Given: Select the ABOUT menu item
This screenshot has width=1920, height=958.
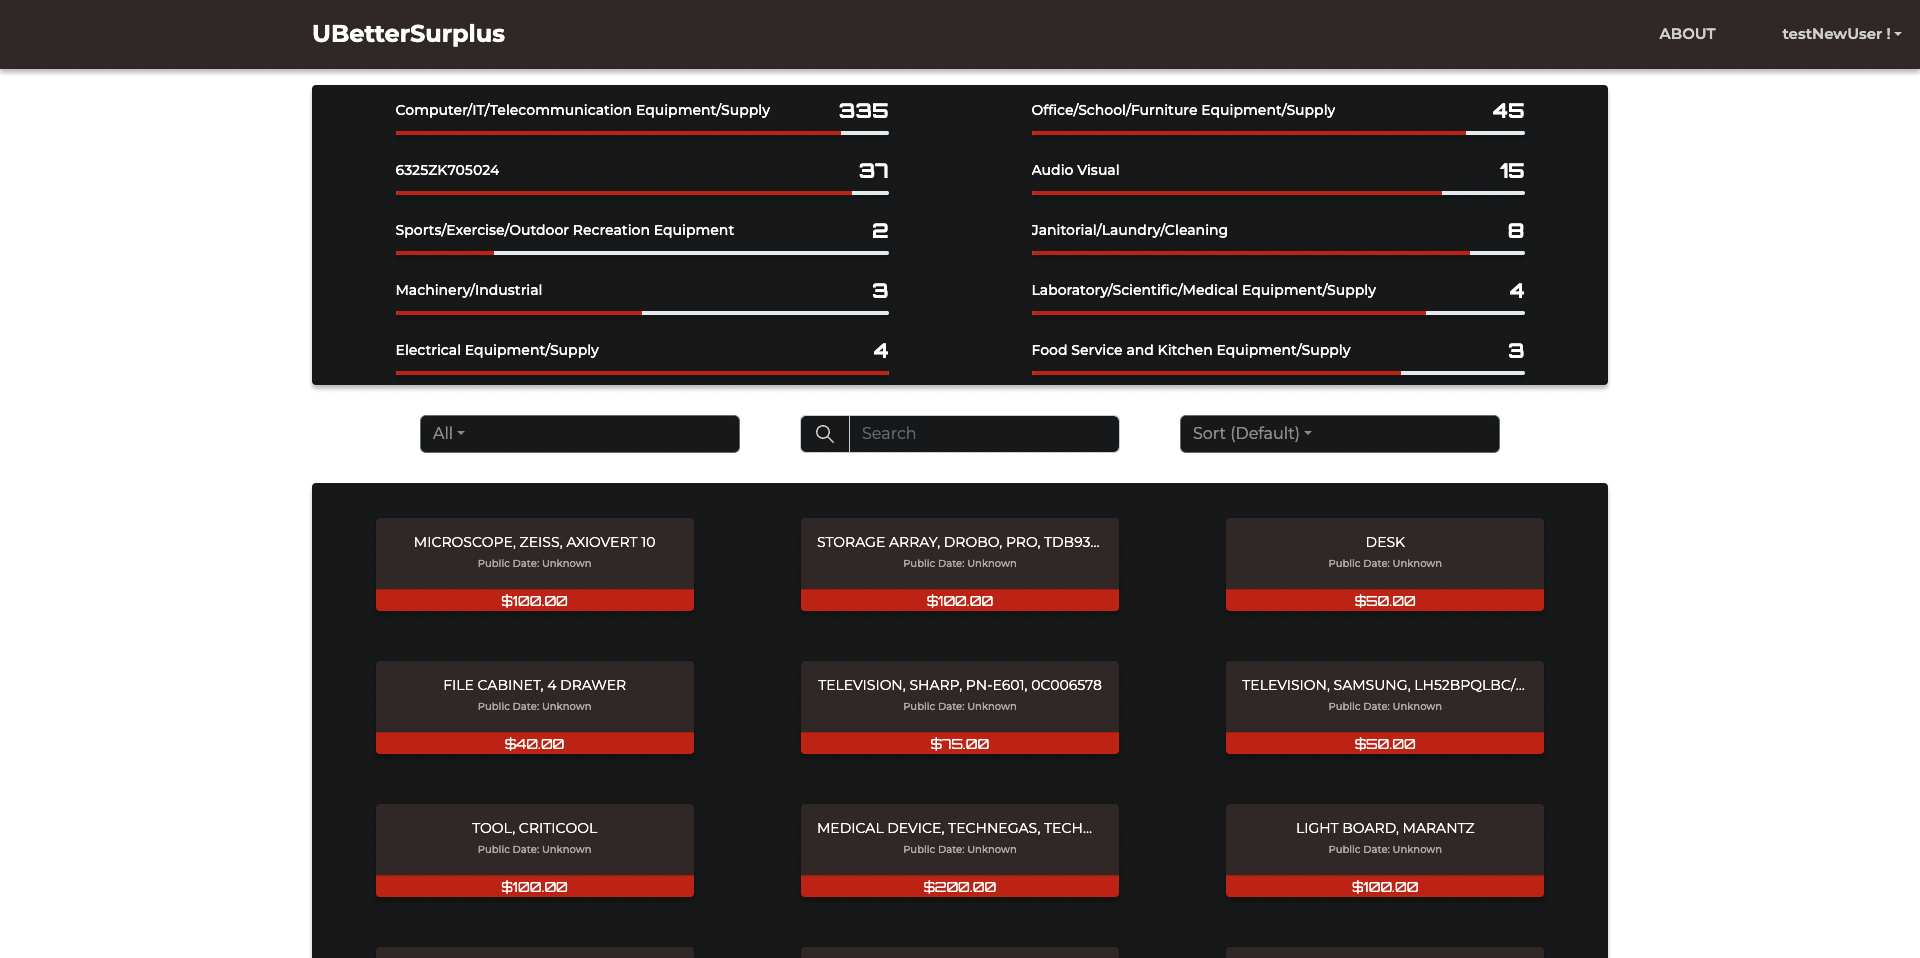Looking at the screenshot, I should pyautogui.click(x=1687, y=33).
